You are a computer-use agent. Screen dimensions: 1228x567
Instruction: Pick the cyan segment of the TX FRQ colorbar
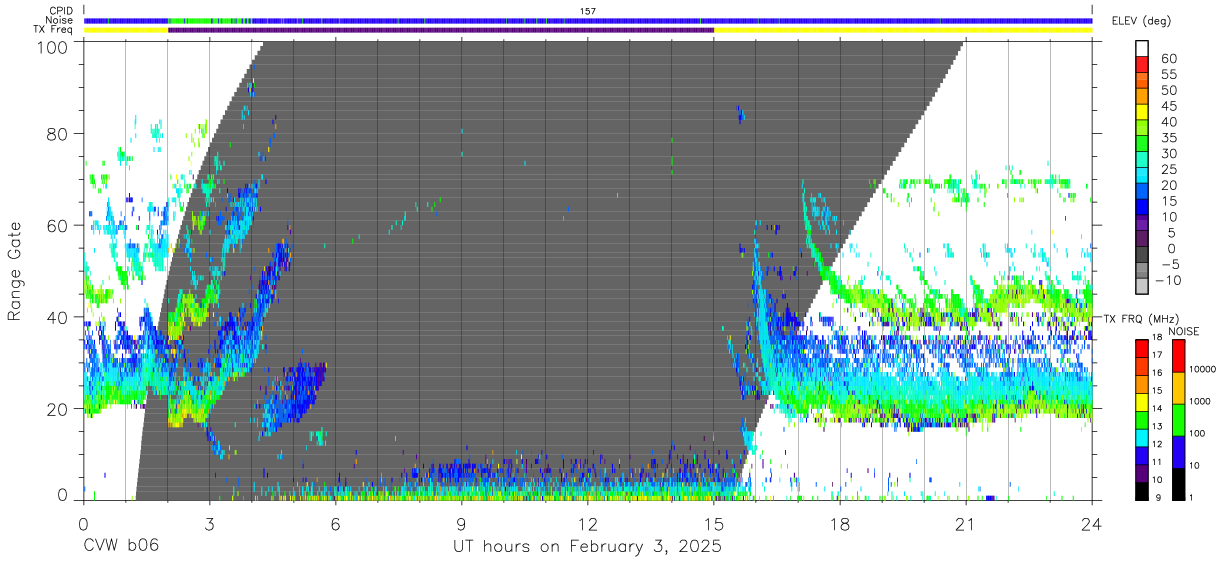pos(1142,438)
